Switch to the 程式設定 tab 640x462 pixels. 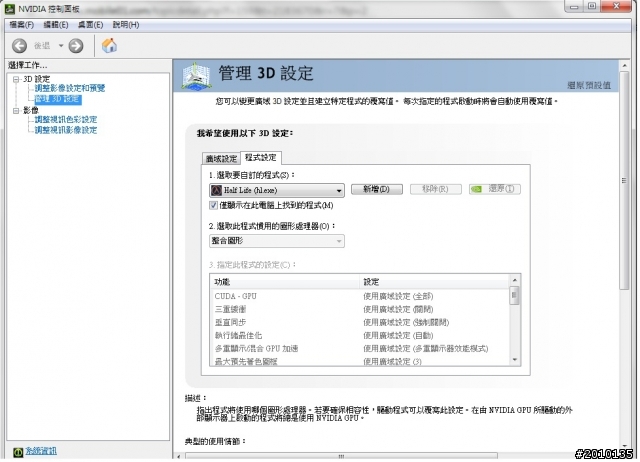261,158
